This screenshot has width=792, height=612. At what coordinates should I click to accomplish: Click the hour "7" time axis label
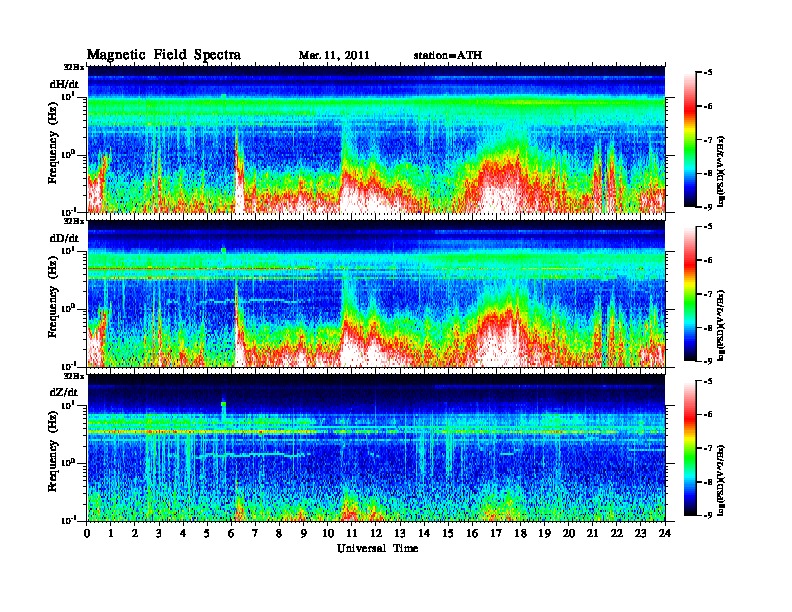pyautogui.click(x=256, y=533)
